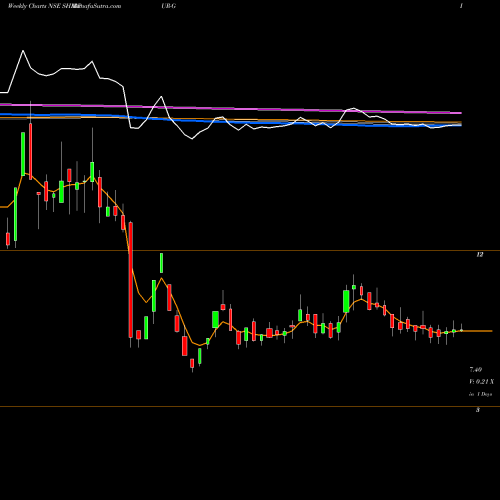
Task: Click the "in 1 Days" text
Action: (x=480, y=394)
